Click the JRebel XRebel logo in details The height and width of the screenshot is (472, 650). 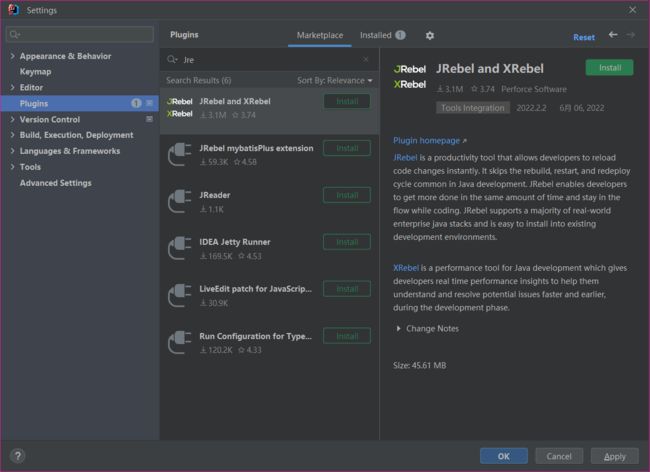tap(410, 77)
